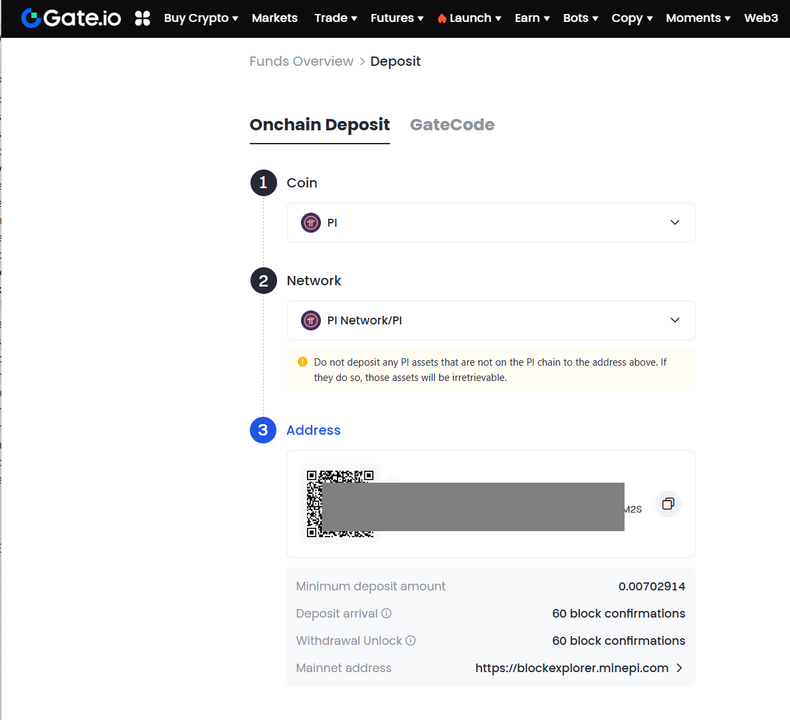Open the Trade dropdown menu

pyautogui.click(x=336, y=18)
